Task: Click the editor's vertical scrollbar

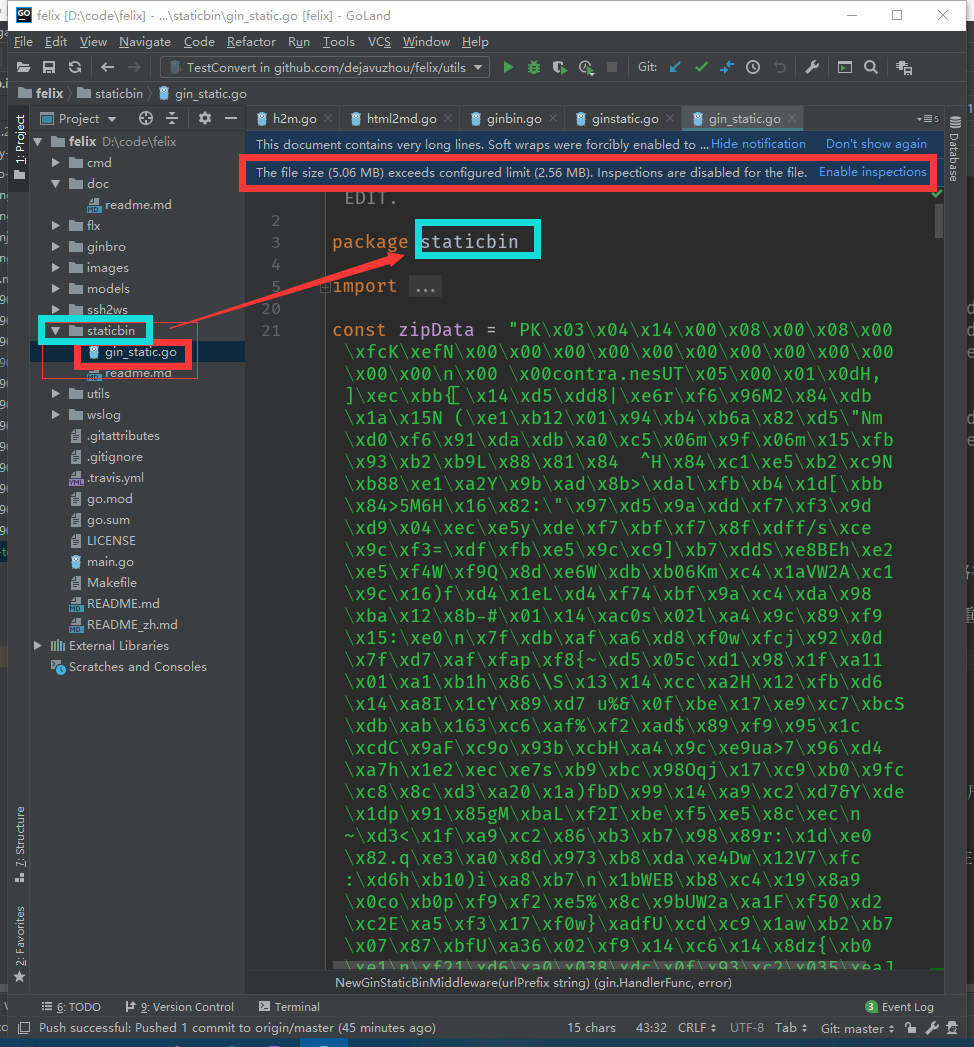Action: click(x=938, y=222)
